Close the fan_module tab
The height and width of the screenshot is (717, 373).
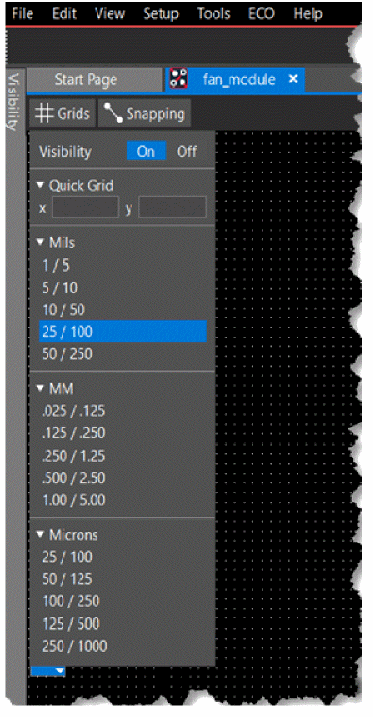(293, 79)
